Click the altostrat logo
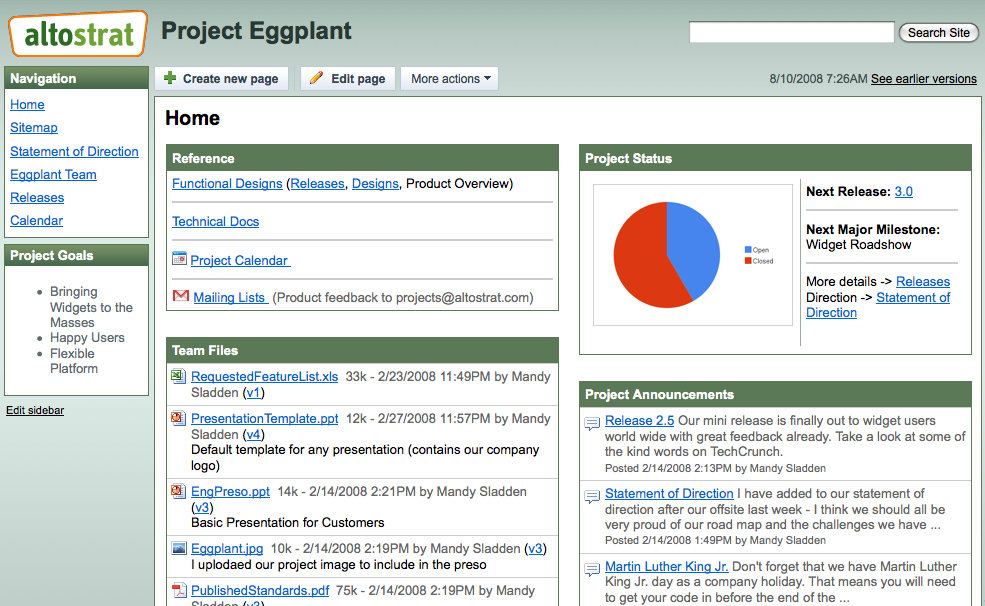This screenshot has width=985, height=606. click(78, 34)
